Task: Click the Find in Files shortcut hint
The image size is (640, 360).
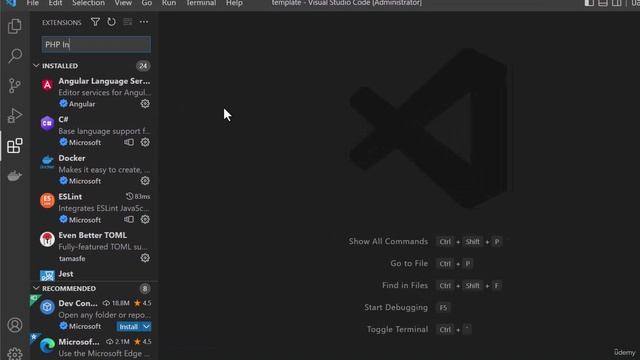Action: 442,286
